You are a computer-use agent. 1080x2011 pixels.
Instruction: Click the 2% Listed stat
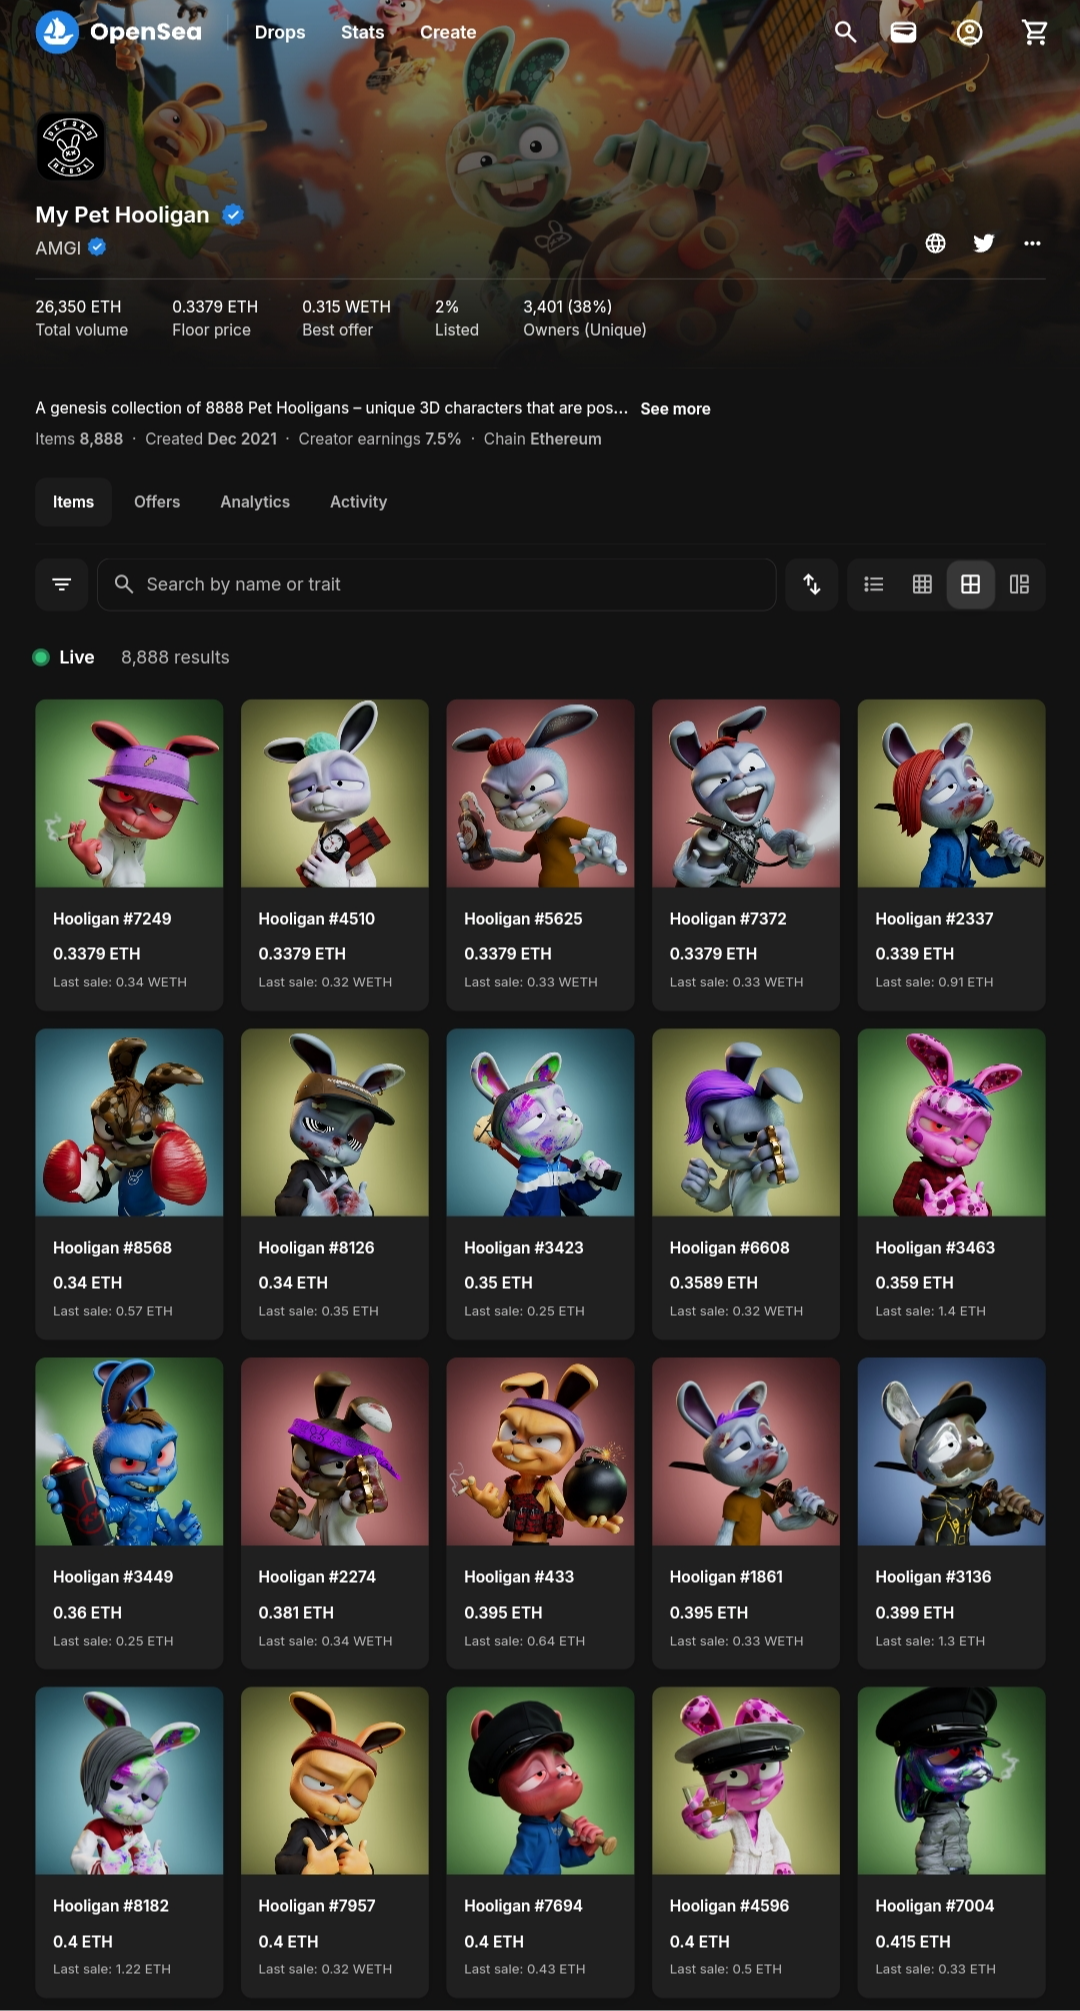coord(456,318)
